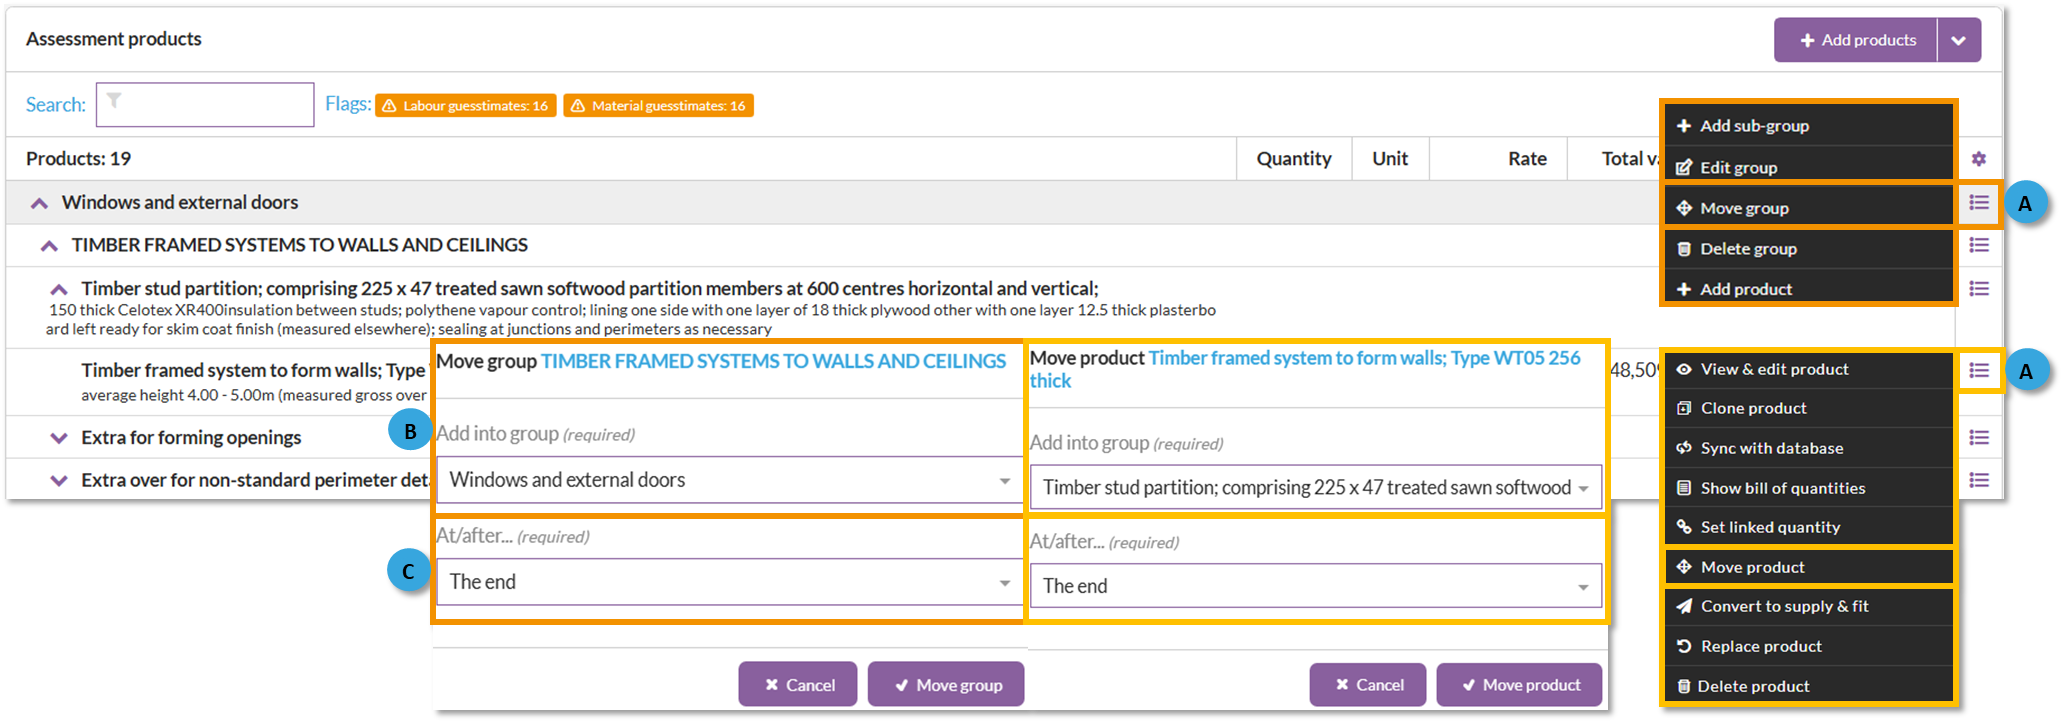The image size is (2063, 723).
Task: Click the Add products button
Action: (x=1857, y=41)
